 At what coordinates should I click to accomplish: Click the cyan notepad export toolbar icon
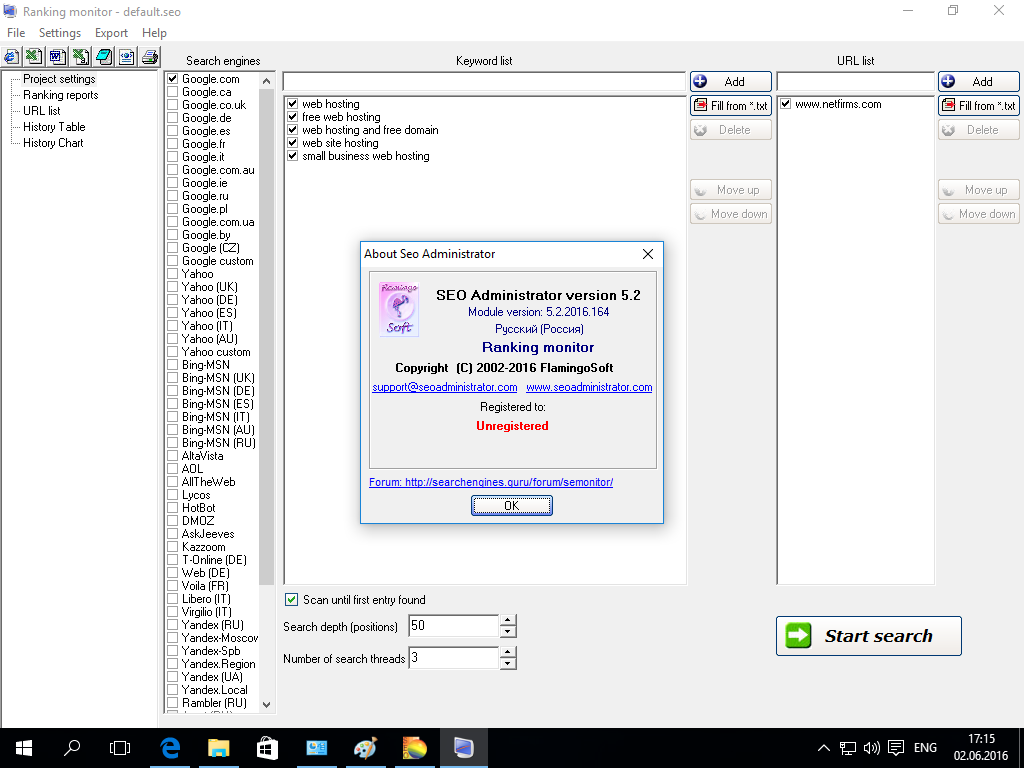tap(104, 57)
